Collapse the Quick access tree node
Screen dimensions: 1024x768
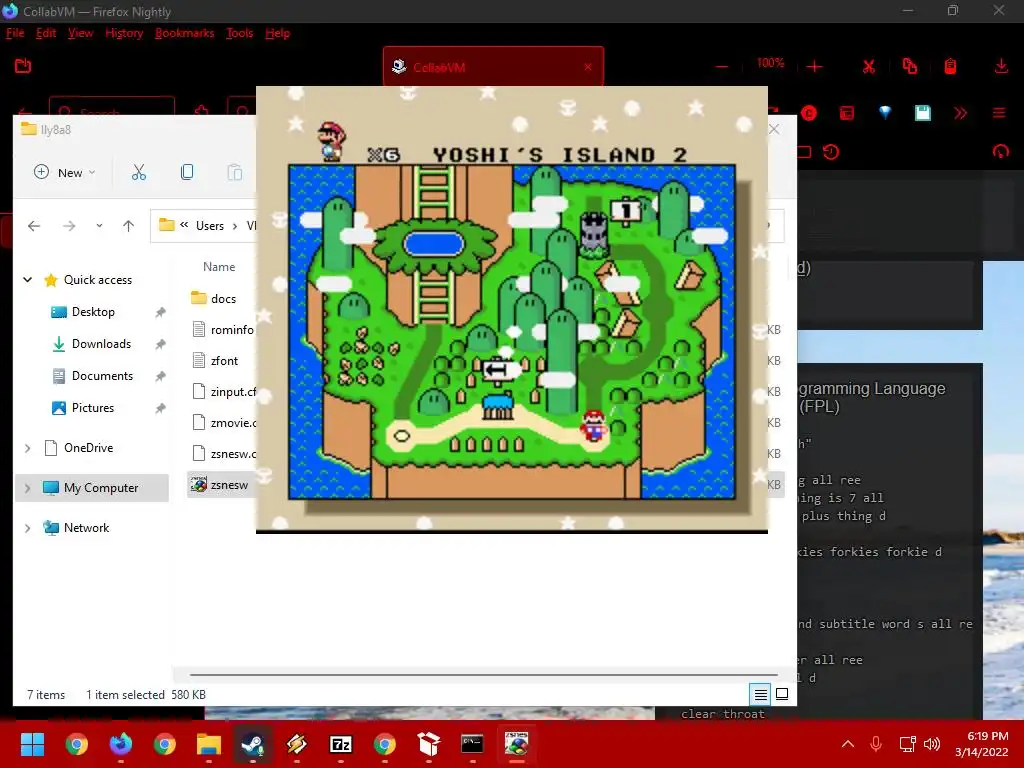(x=27, y=280)
